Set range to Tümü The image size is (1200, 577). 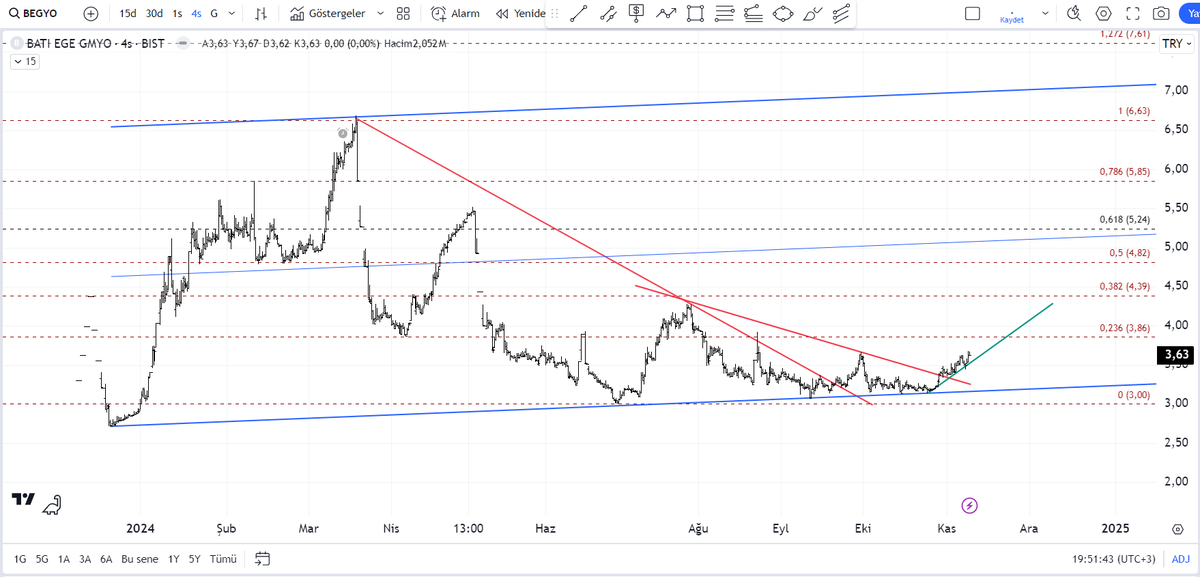[x=222, y=559]
